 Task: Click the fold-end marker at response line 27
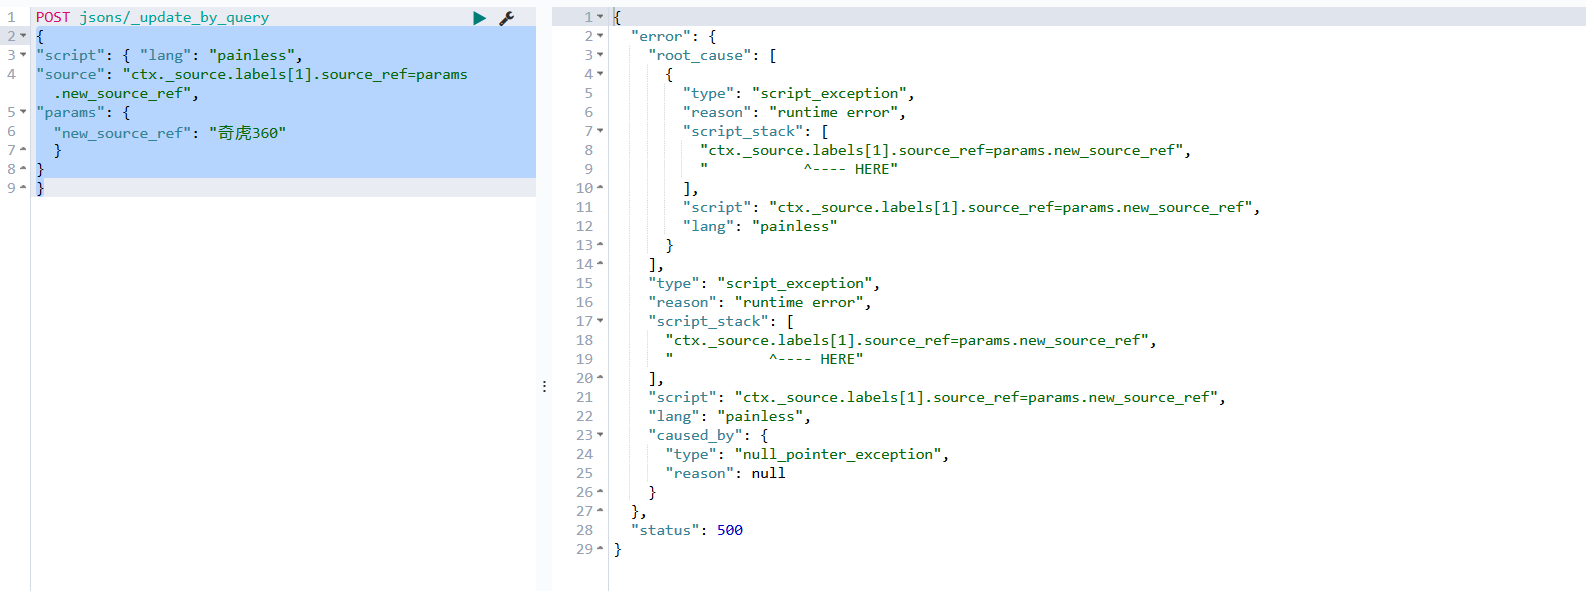600,511
